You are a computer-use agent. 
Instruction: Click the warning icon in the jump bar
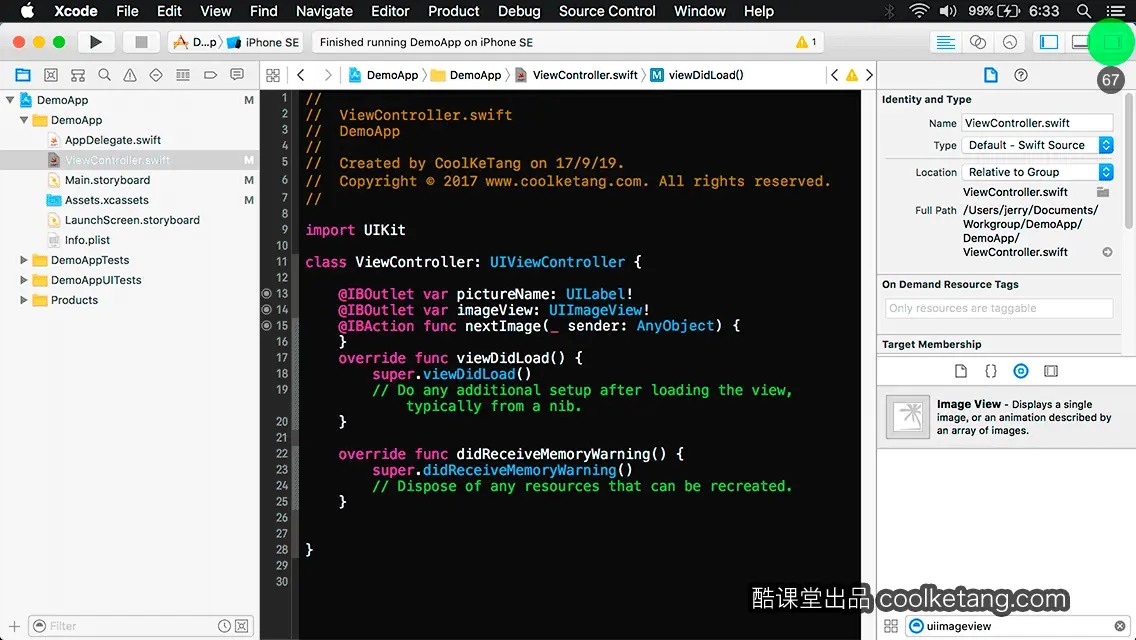tap(852, 75)
